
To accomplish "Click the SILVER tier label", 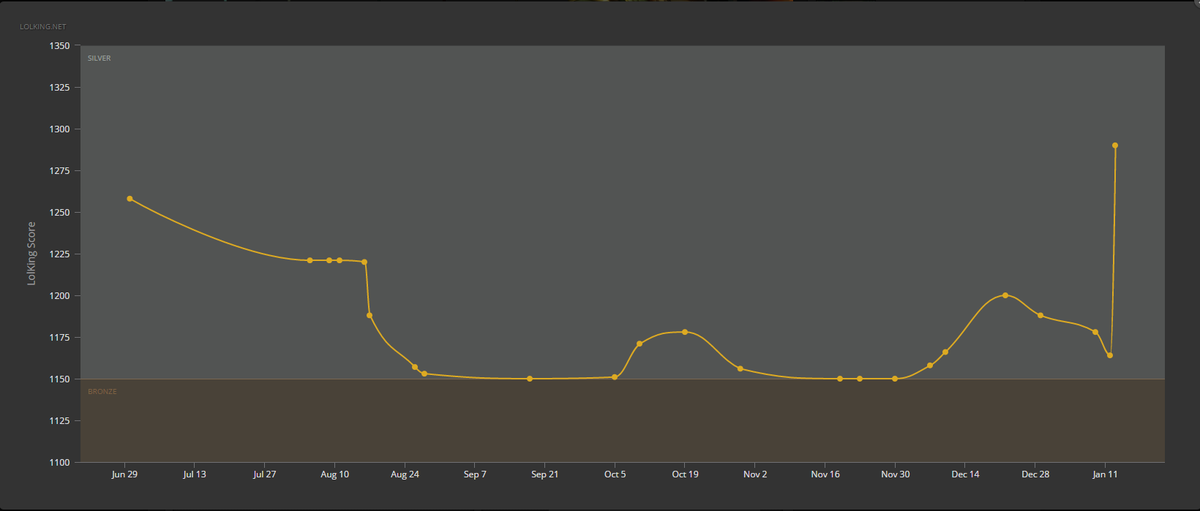I will point(99,58).
